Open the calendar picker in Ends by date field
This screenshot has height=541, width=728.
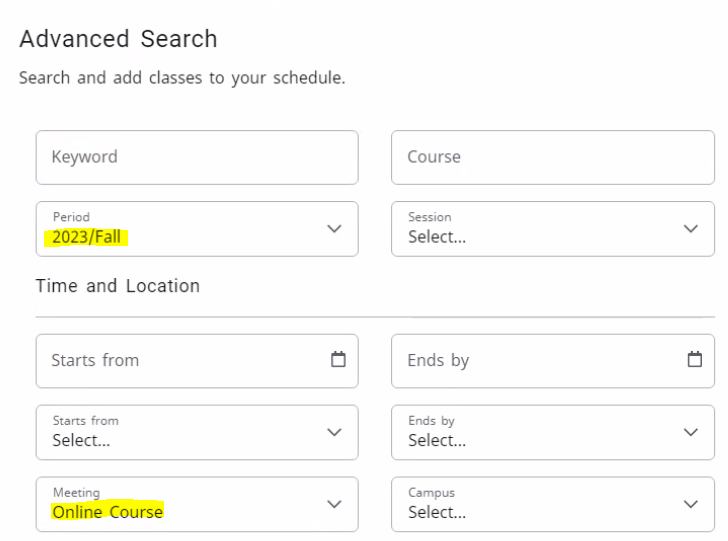pyautogui.click(x=694, y=360)
